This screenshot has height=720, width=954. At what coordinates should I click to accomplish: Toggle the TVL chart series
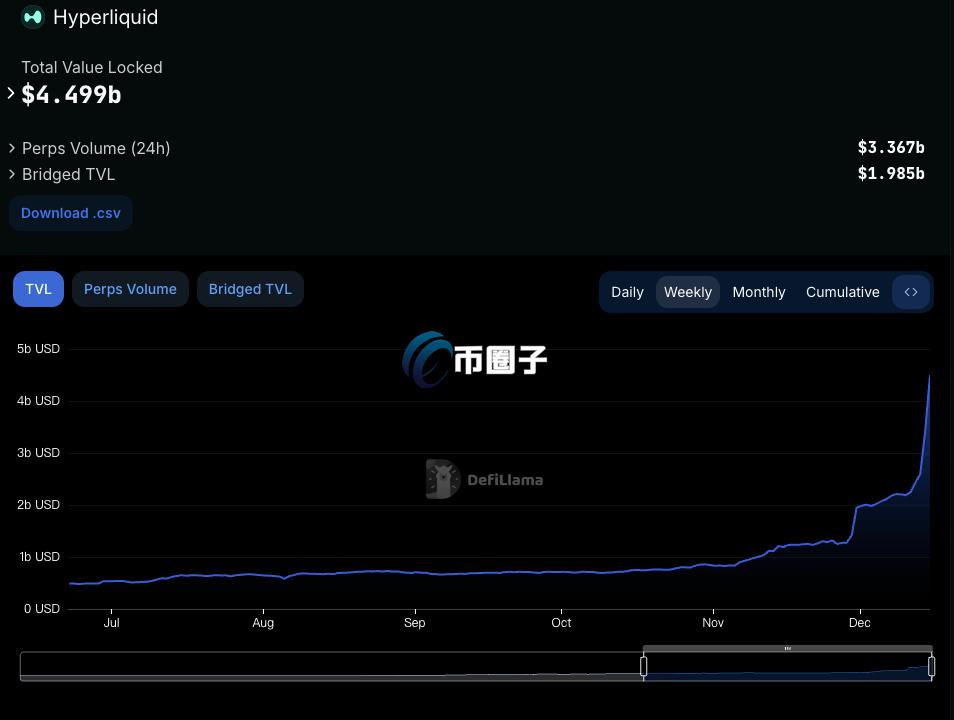(38, 289)
